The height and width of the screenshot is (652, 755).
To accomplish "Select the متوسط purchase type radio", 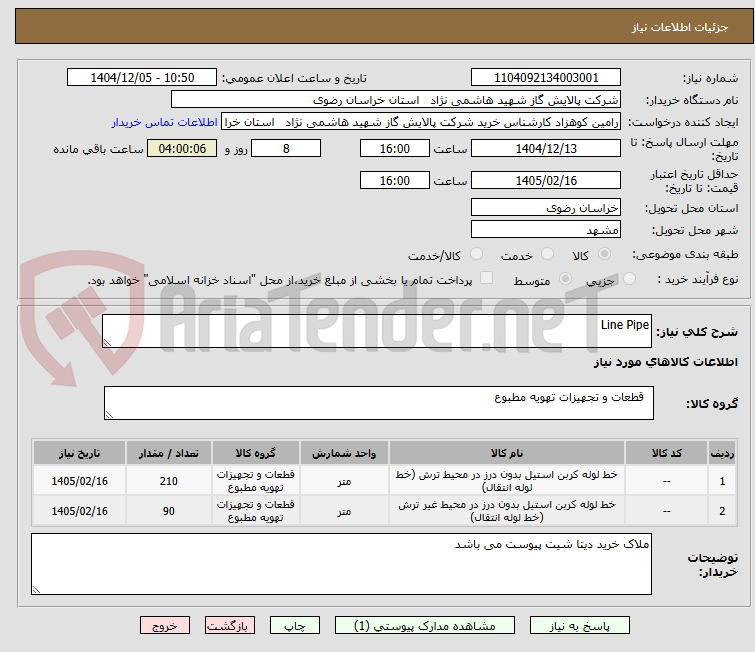I will click(x=565, y=279).
